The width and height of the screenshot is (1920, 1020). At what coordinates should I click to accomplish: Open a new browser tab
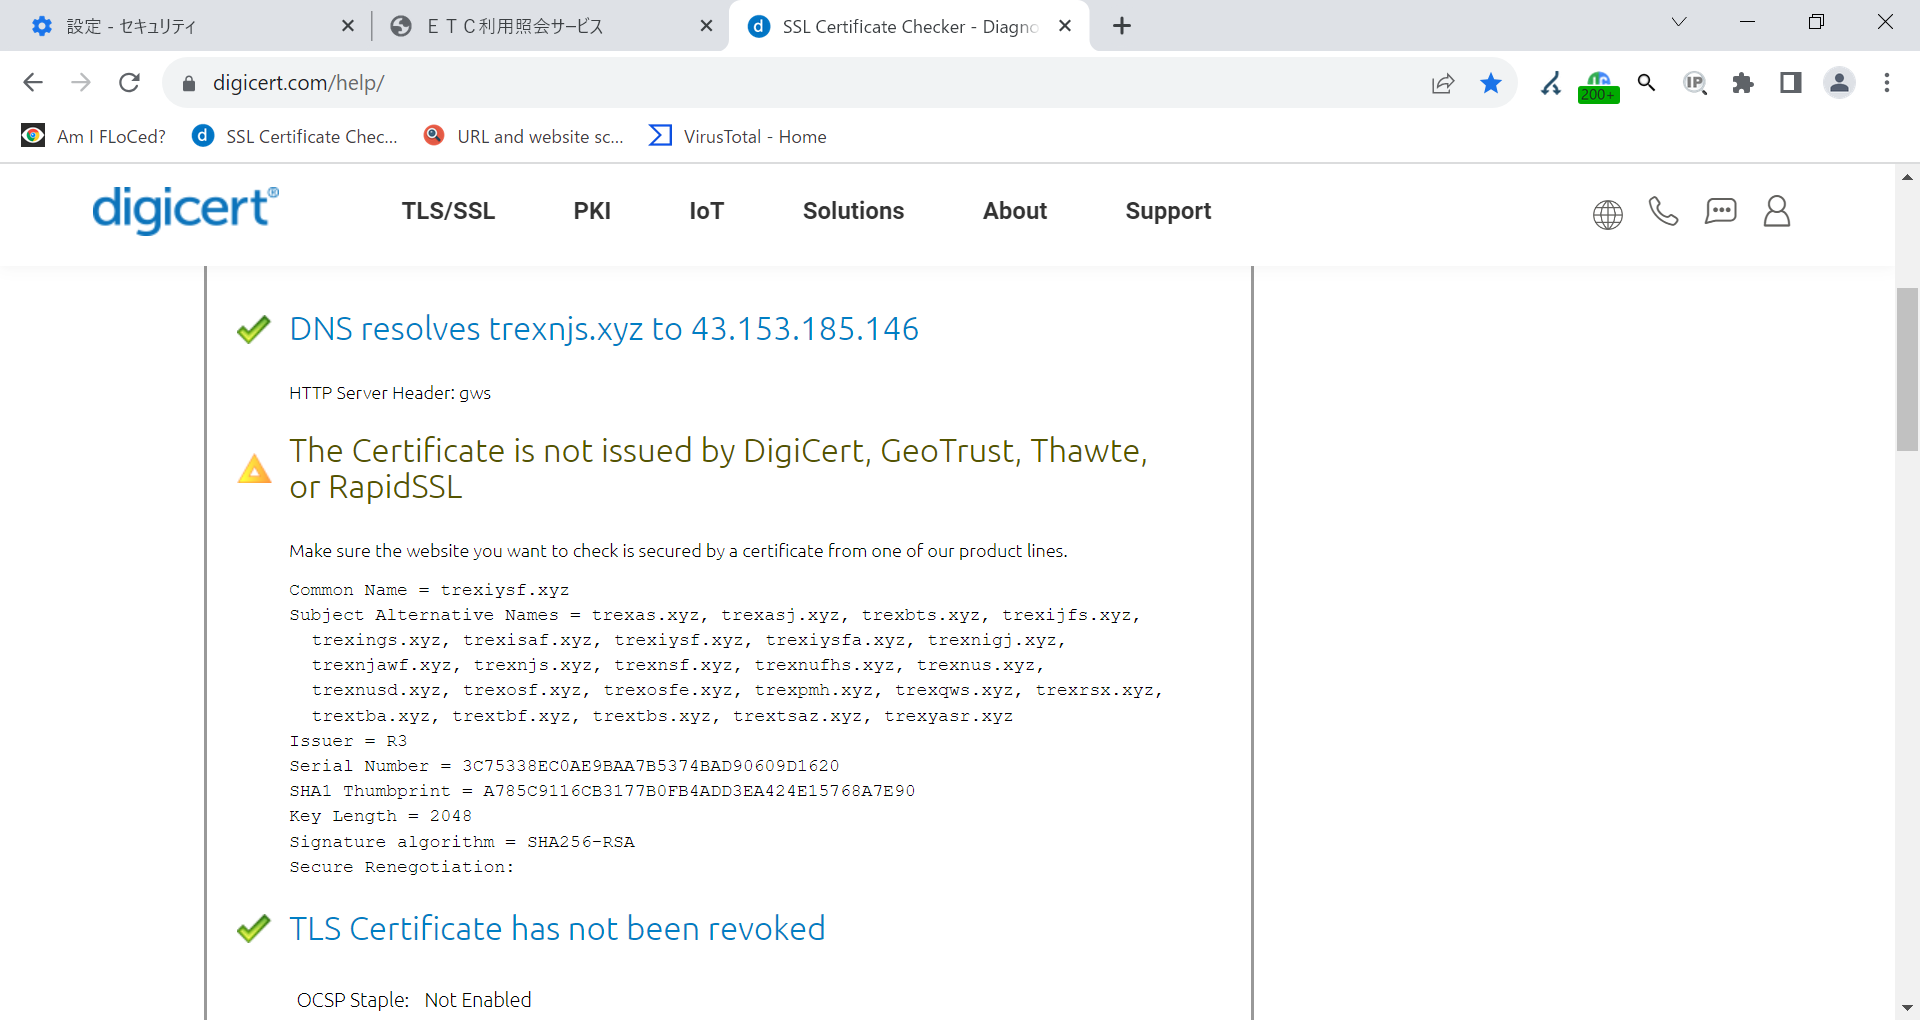[x=1122, y=26]
